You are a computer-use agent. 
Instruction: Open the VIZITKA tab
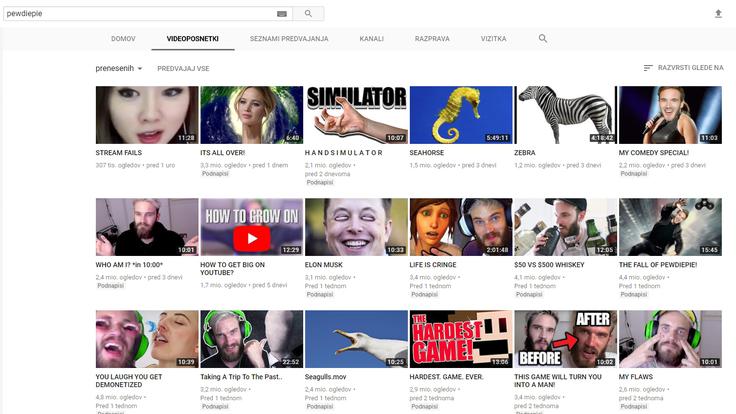pos(493,39)
